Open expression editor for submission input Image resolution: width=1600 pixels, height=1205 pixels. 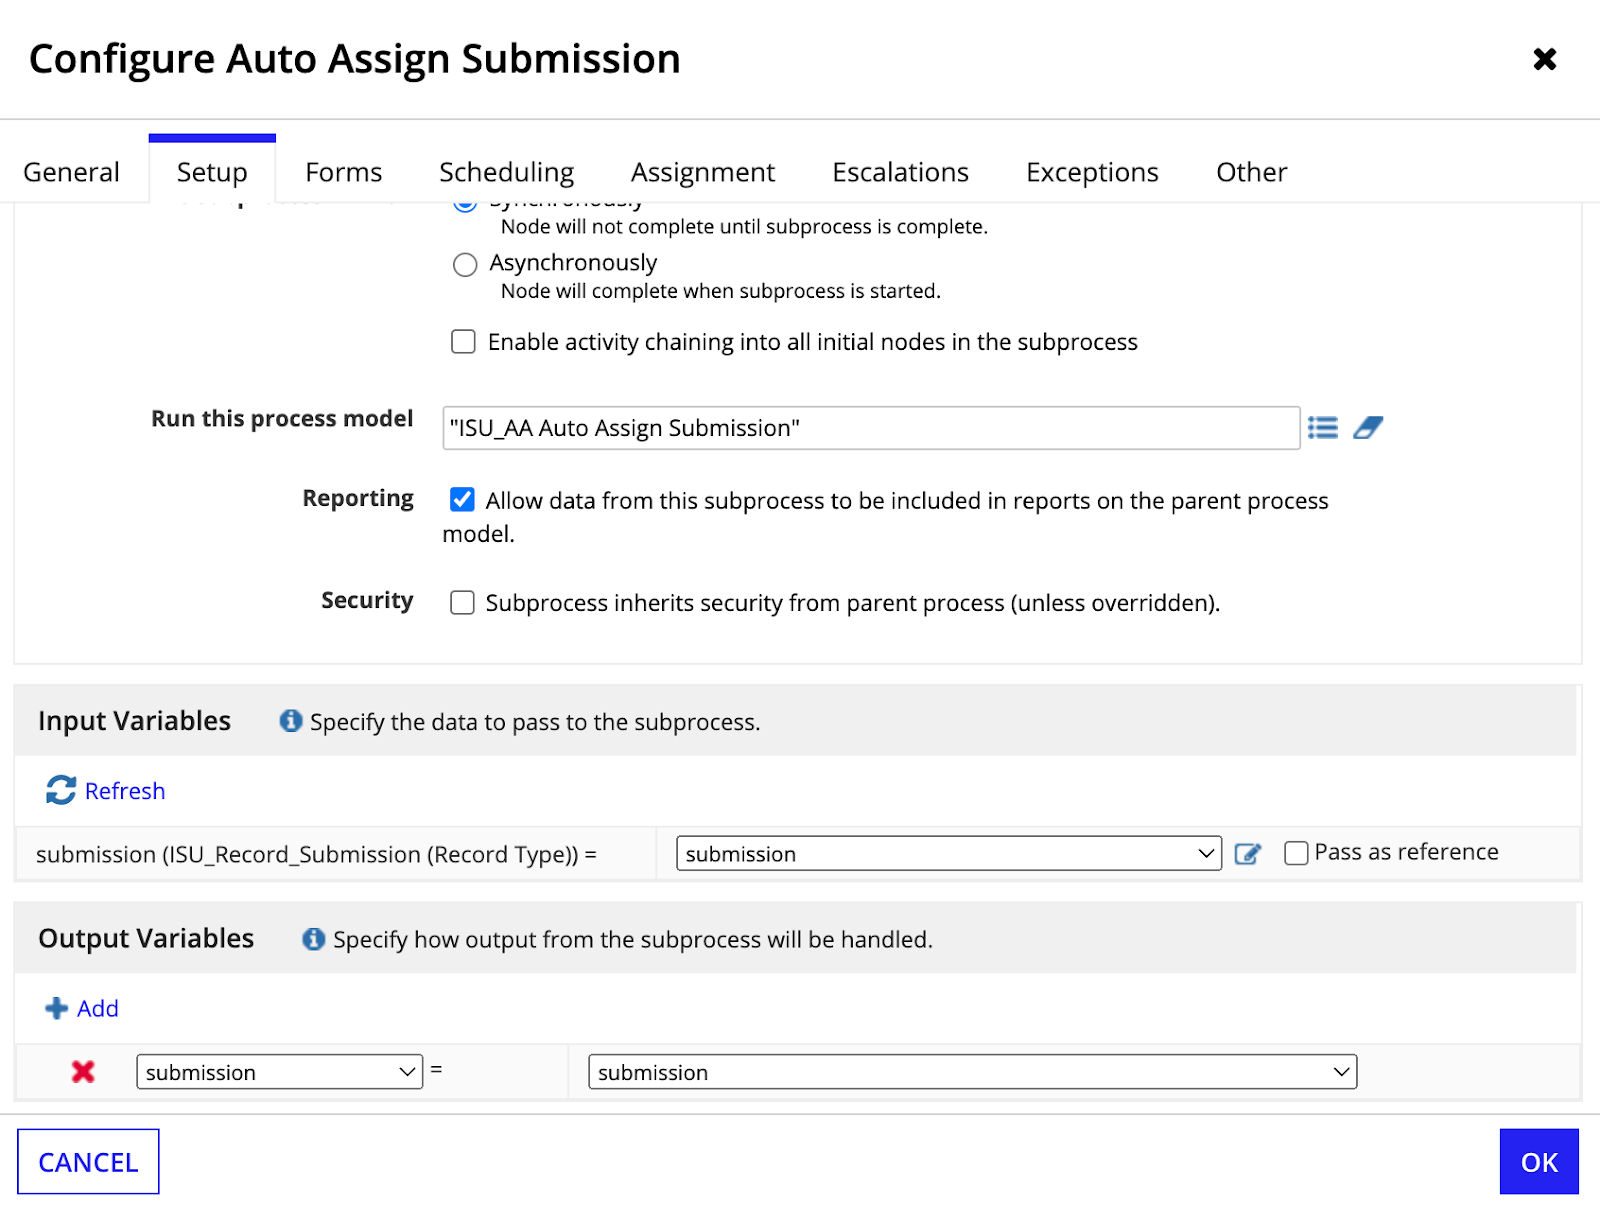point(1247,854)
